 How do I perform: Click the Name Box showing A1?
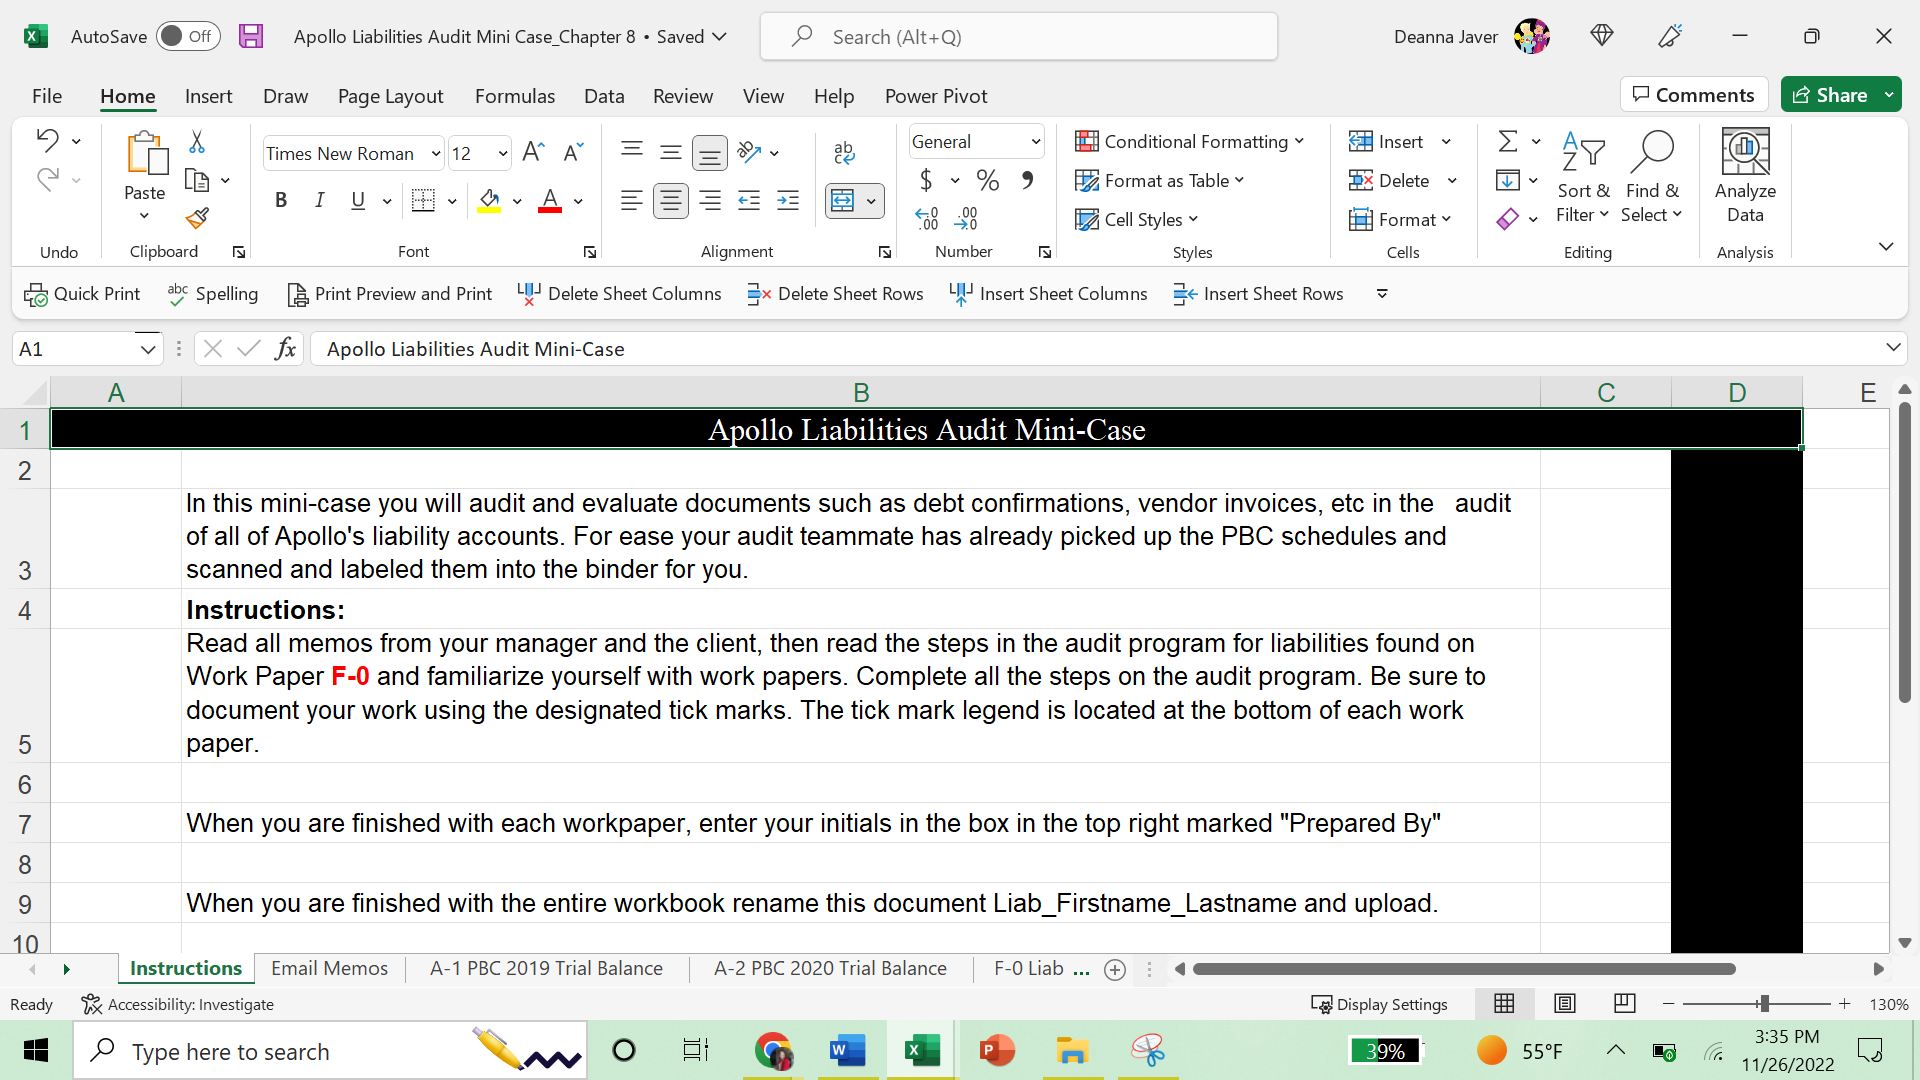pos(80,348)
